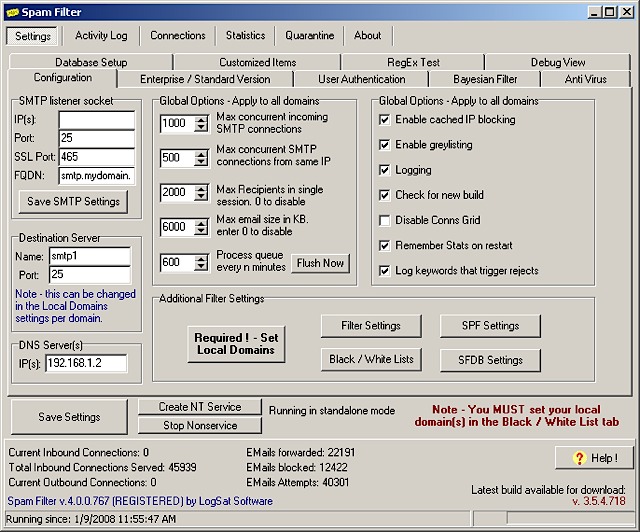This screenshot has height=532, width=640.
Task: Open SFDB Settings
Action: tap(490, 360)
